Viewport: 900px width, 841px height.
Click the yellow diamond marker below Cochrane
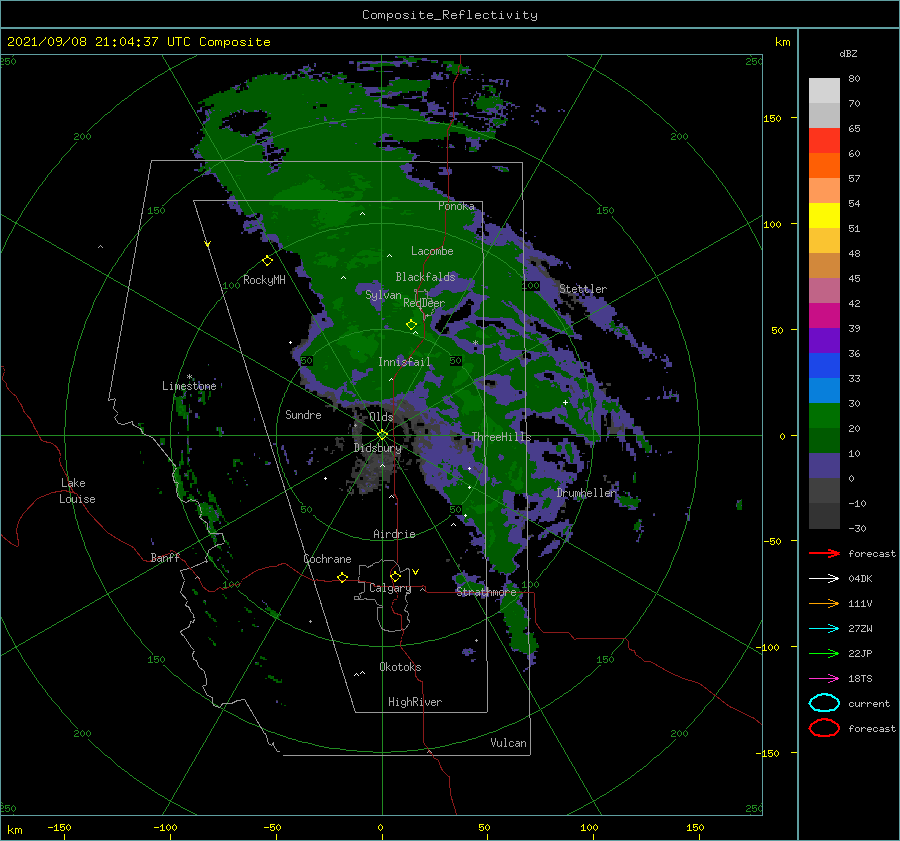(343, 577)
